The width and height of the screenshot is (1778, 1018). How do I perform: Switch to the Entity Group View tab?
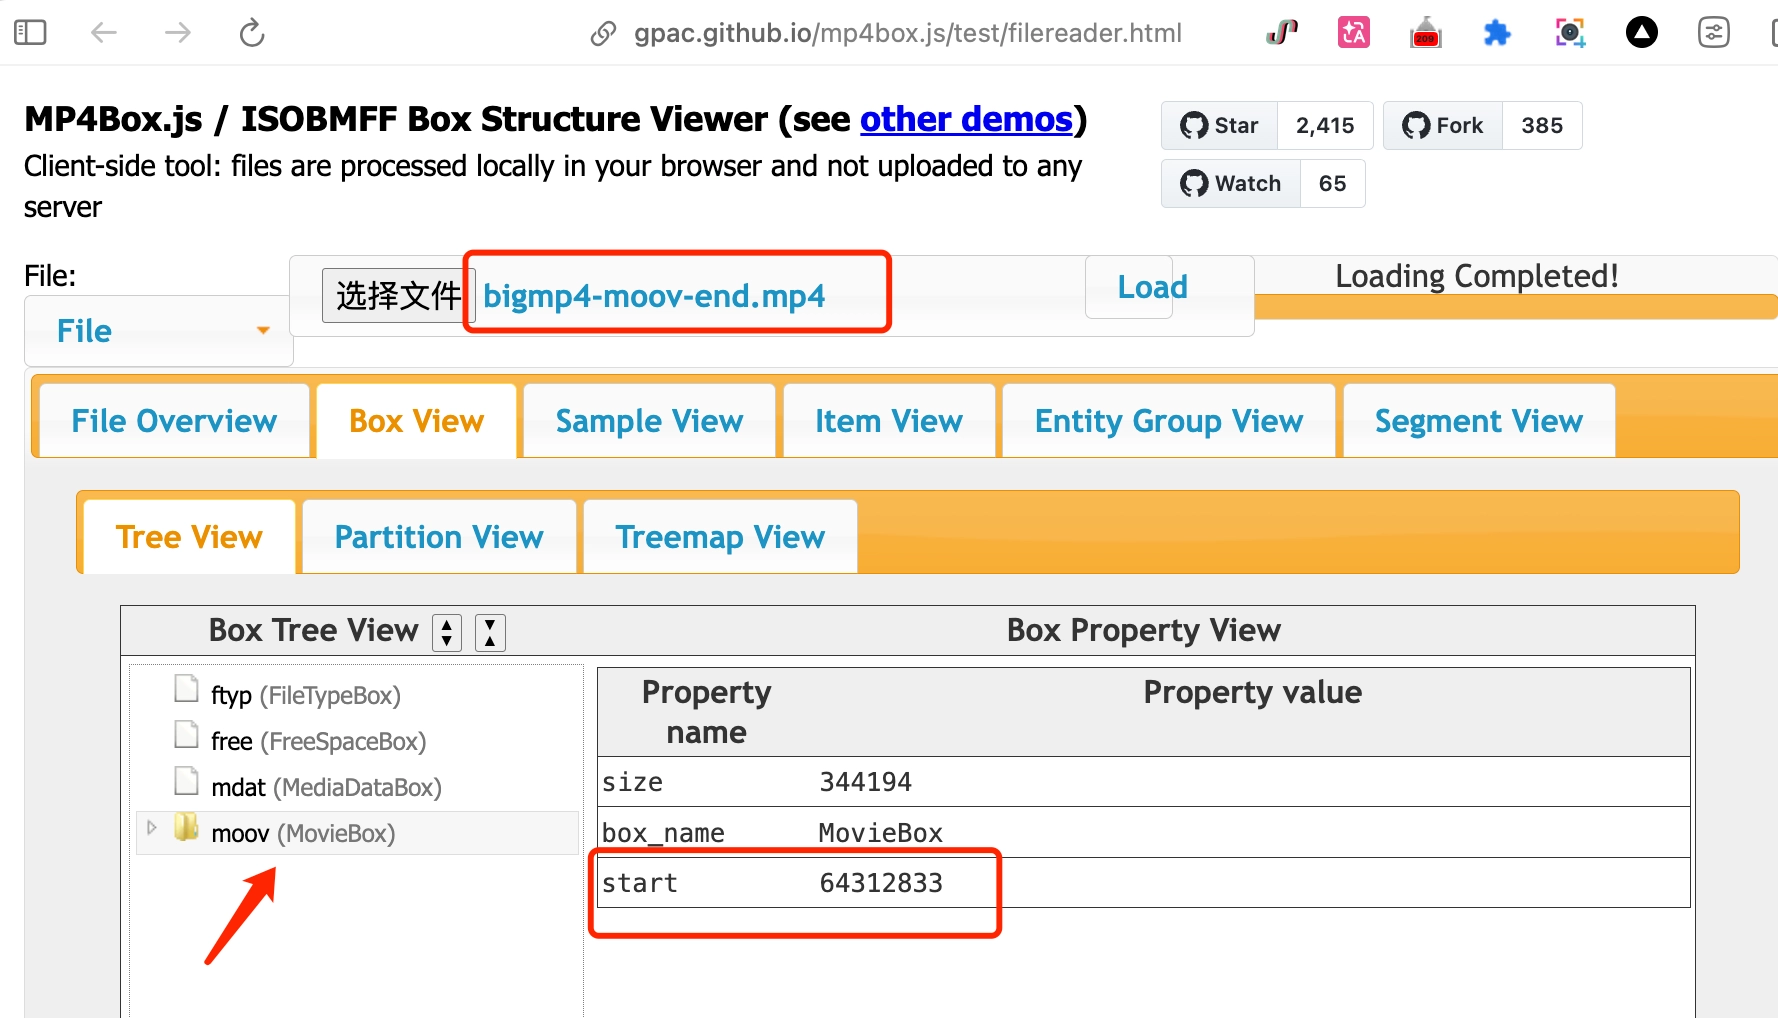[1169, 421]
